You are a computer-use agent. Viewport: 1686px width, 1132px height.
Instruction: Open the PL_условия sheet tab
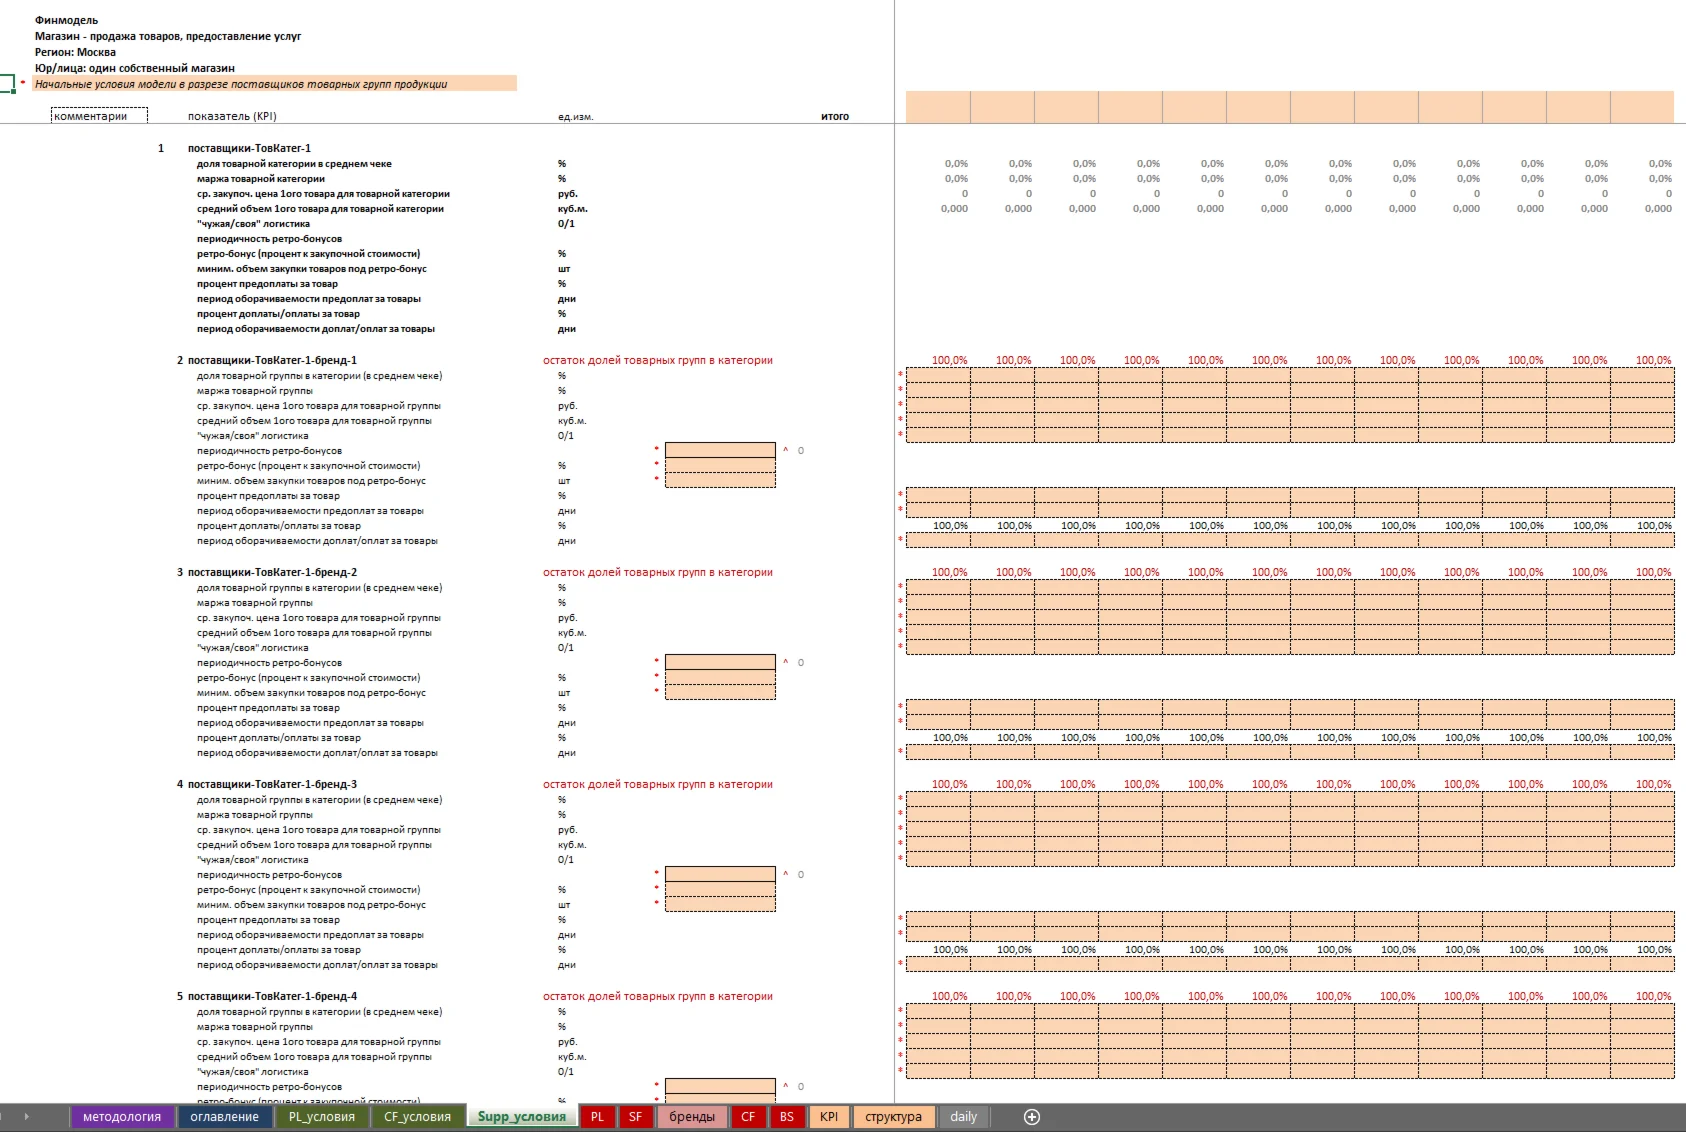tap(322, 1117)
